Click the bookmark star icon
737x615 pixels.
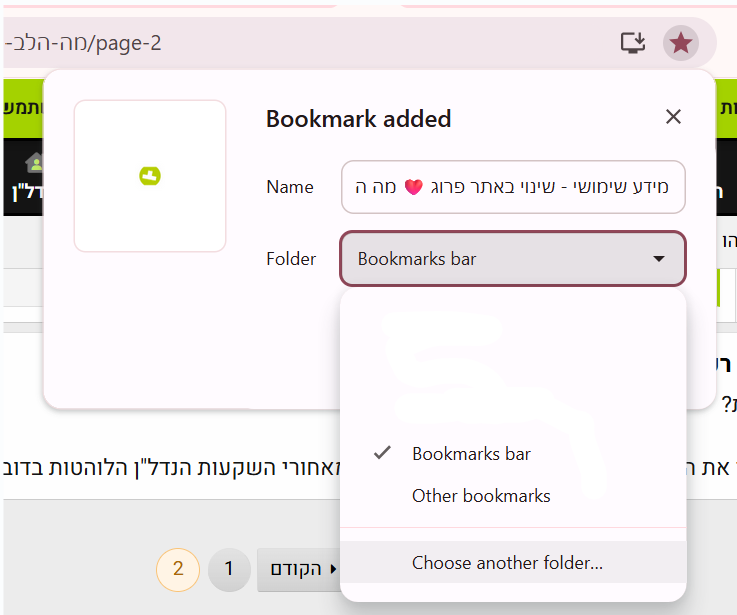click(x=680, y=43)
